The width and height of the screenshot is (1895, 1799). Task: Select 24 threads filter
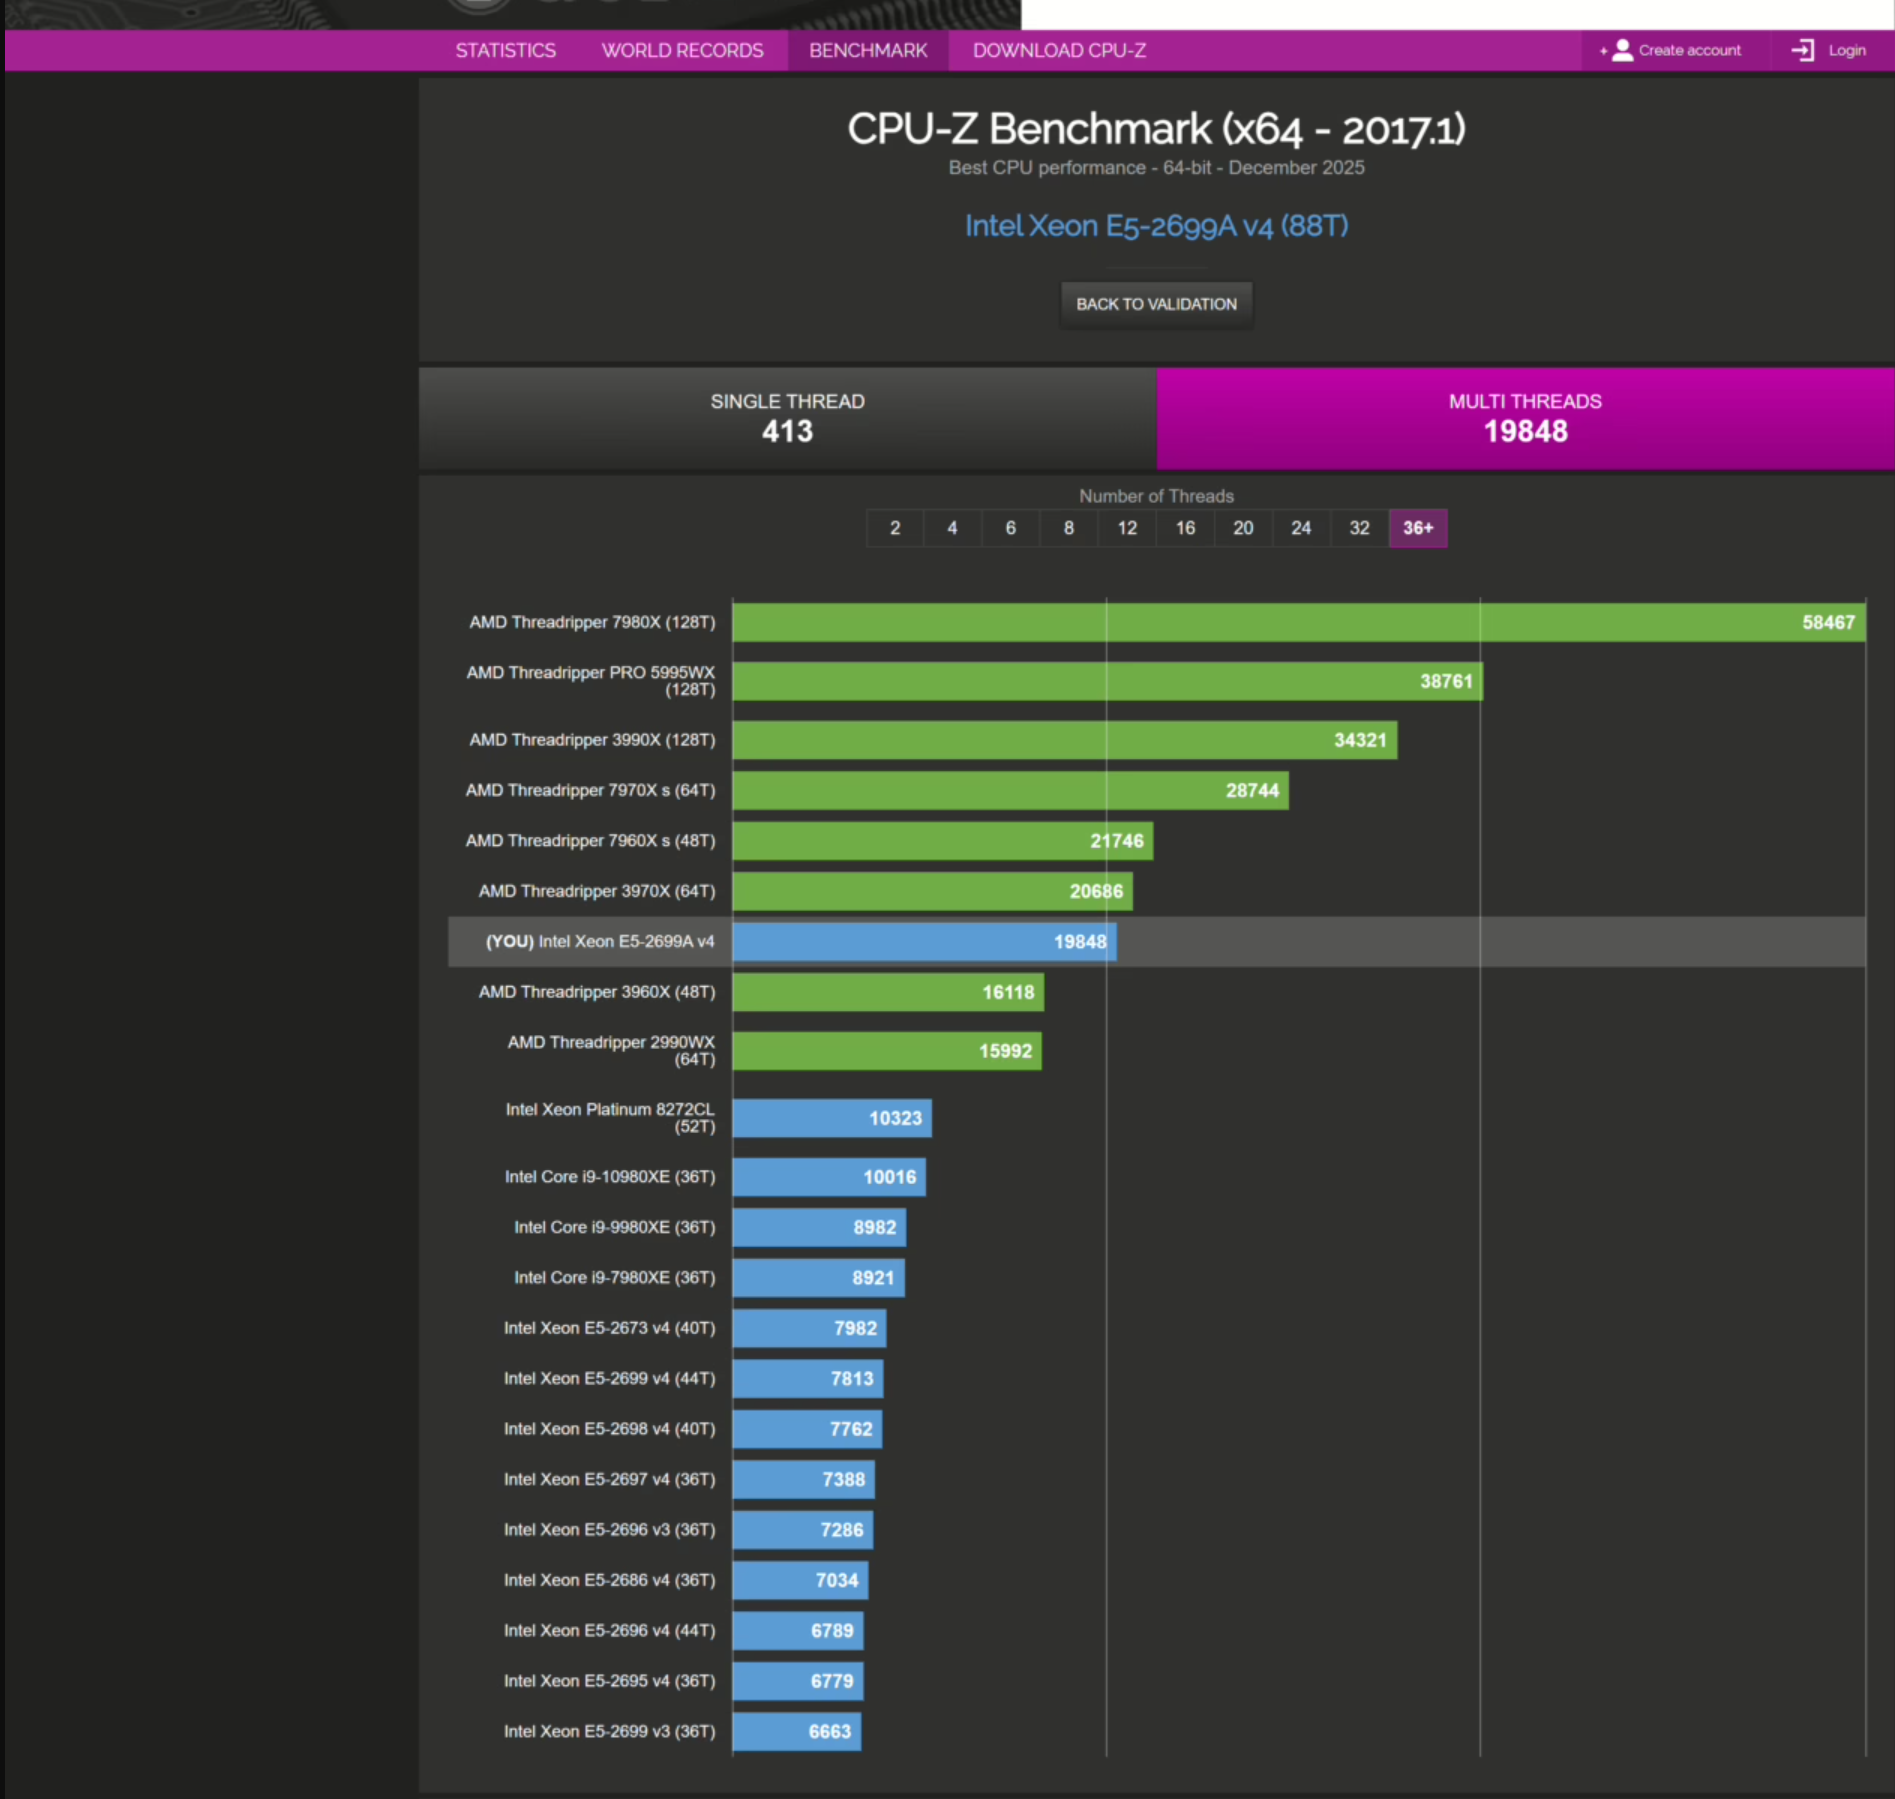point(1301,528)
